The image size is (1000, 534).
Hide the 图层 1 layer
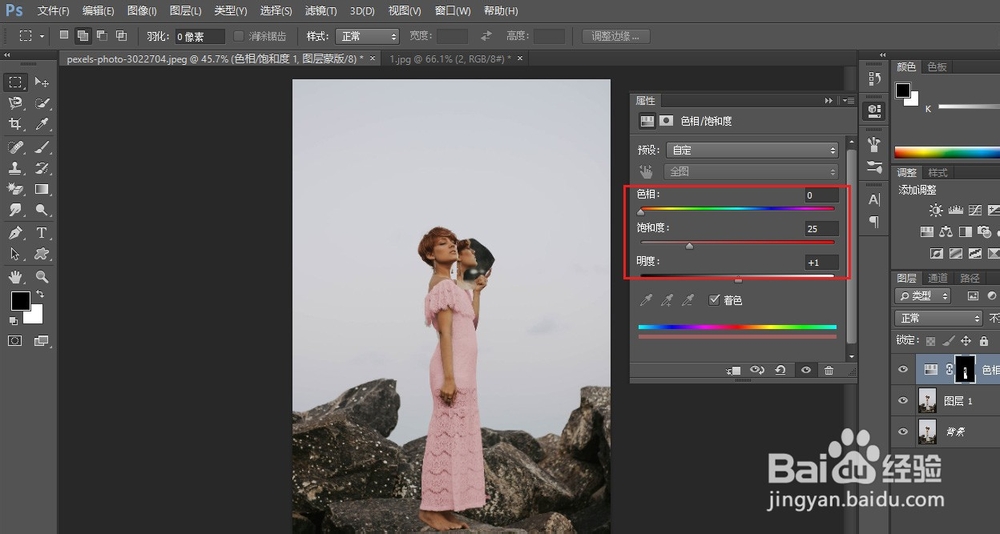[x=902, y=401]
